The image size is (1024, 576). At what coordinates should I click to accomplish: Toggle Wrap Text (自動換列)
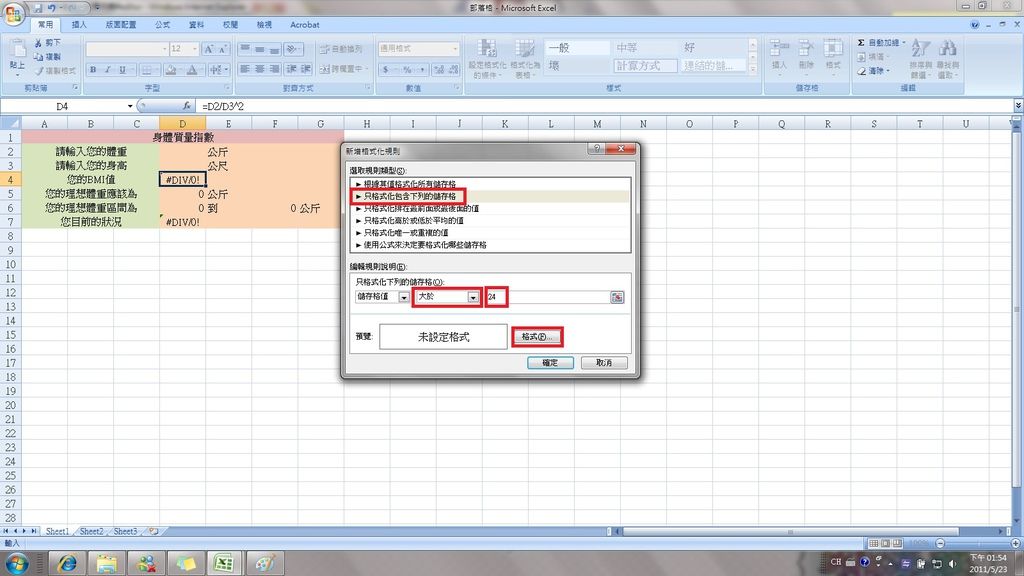(x=340, y=49)
